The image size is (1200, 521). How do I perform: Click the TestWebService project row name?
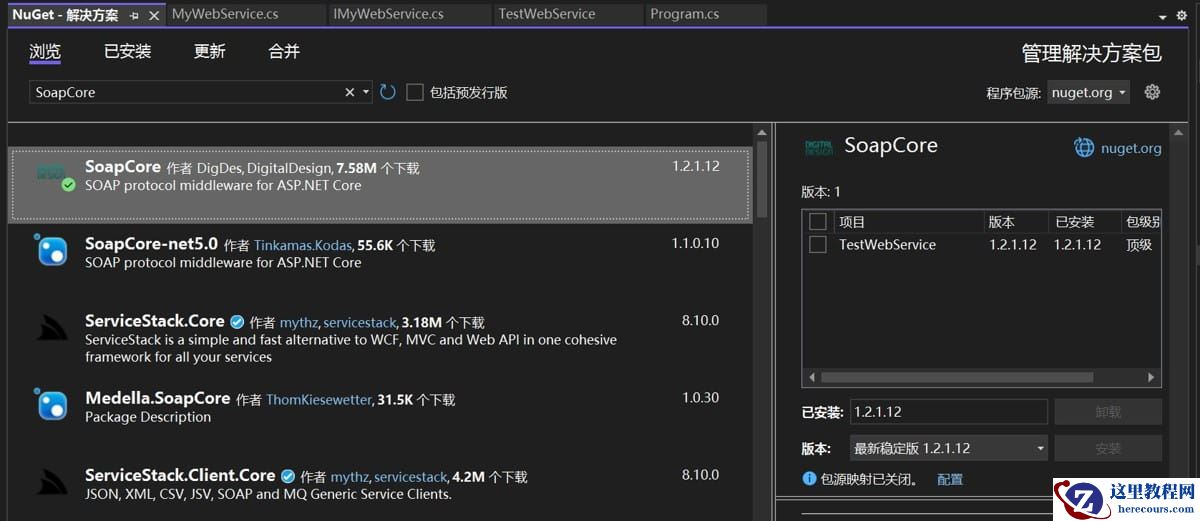[x=887, y=244]
